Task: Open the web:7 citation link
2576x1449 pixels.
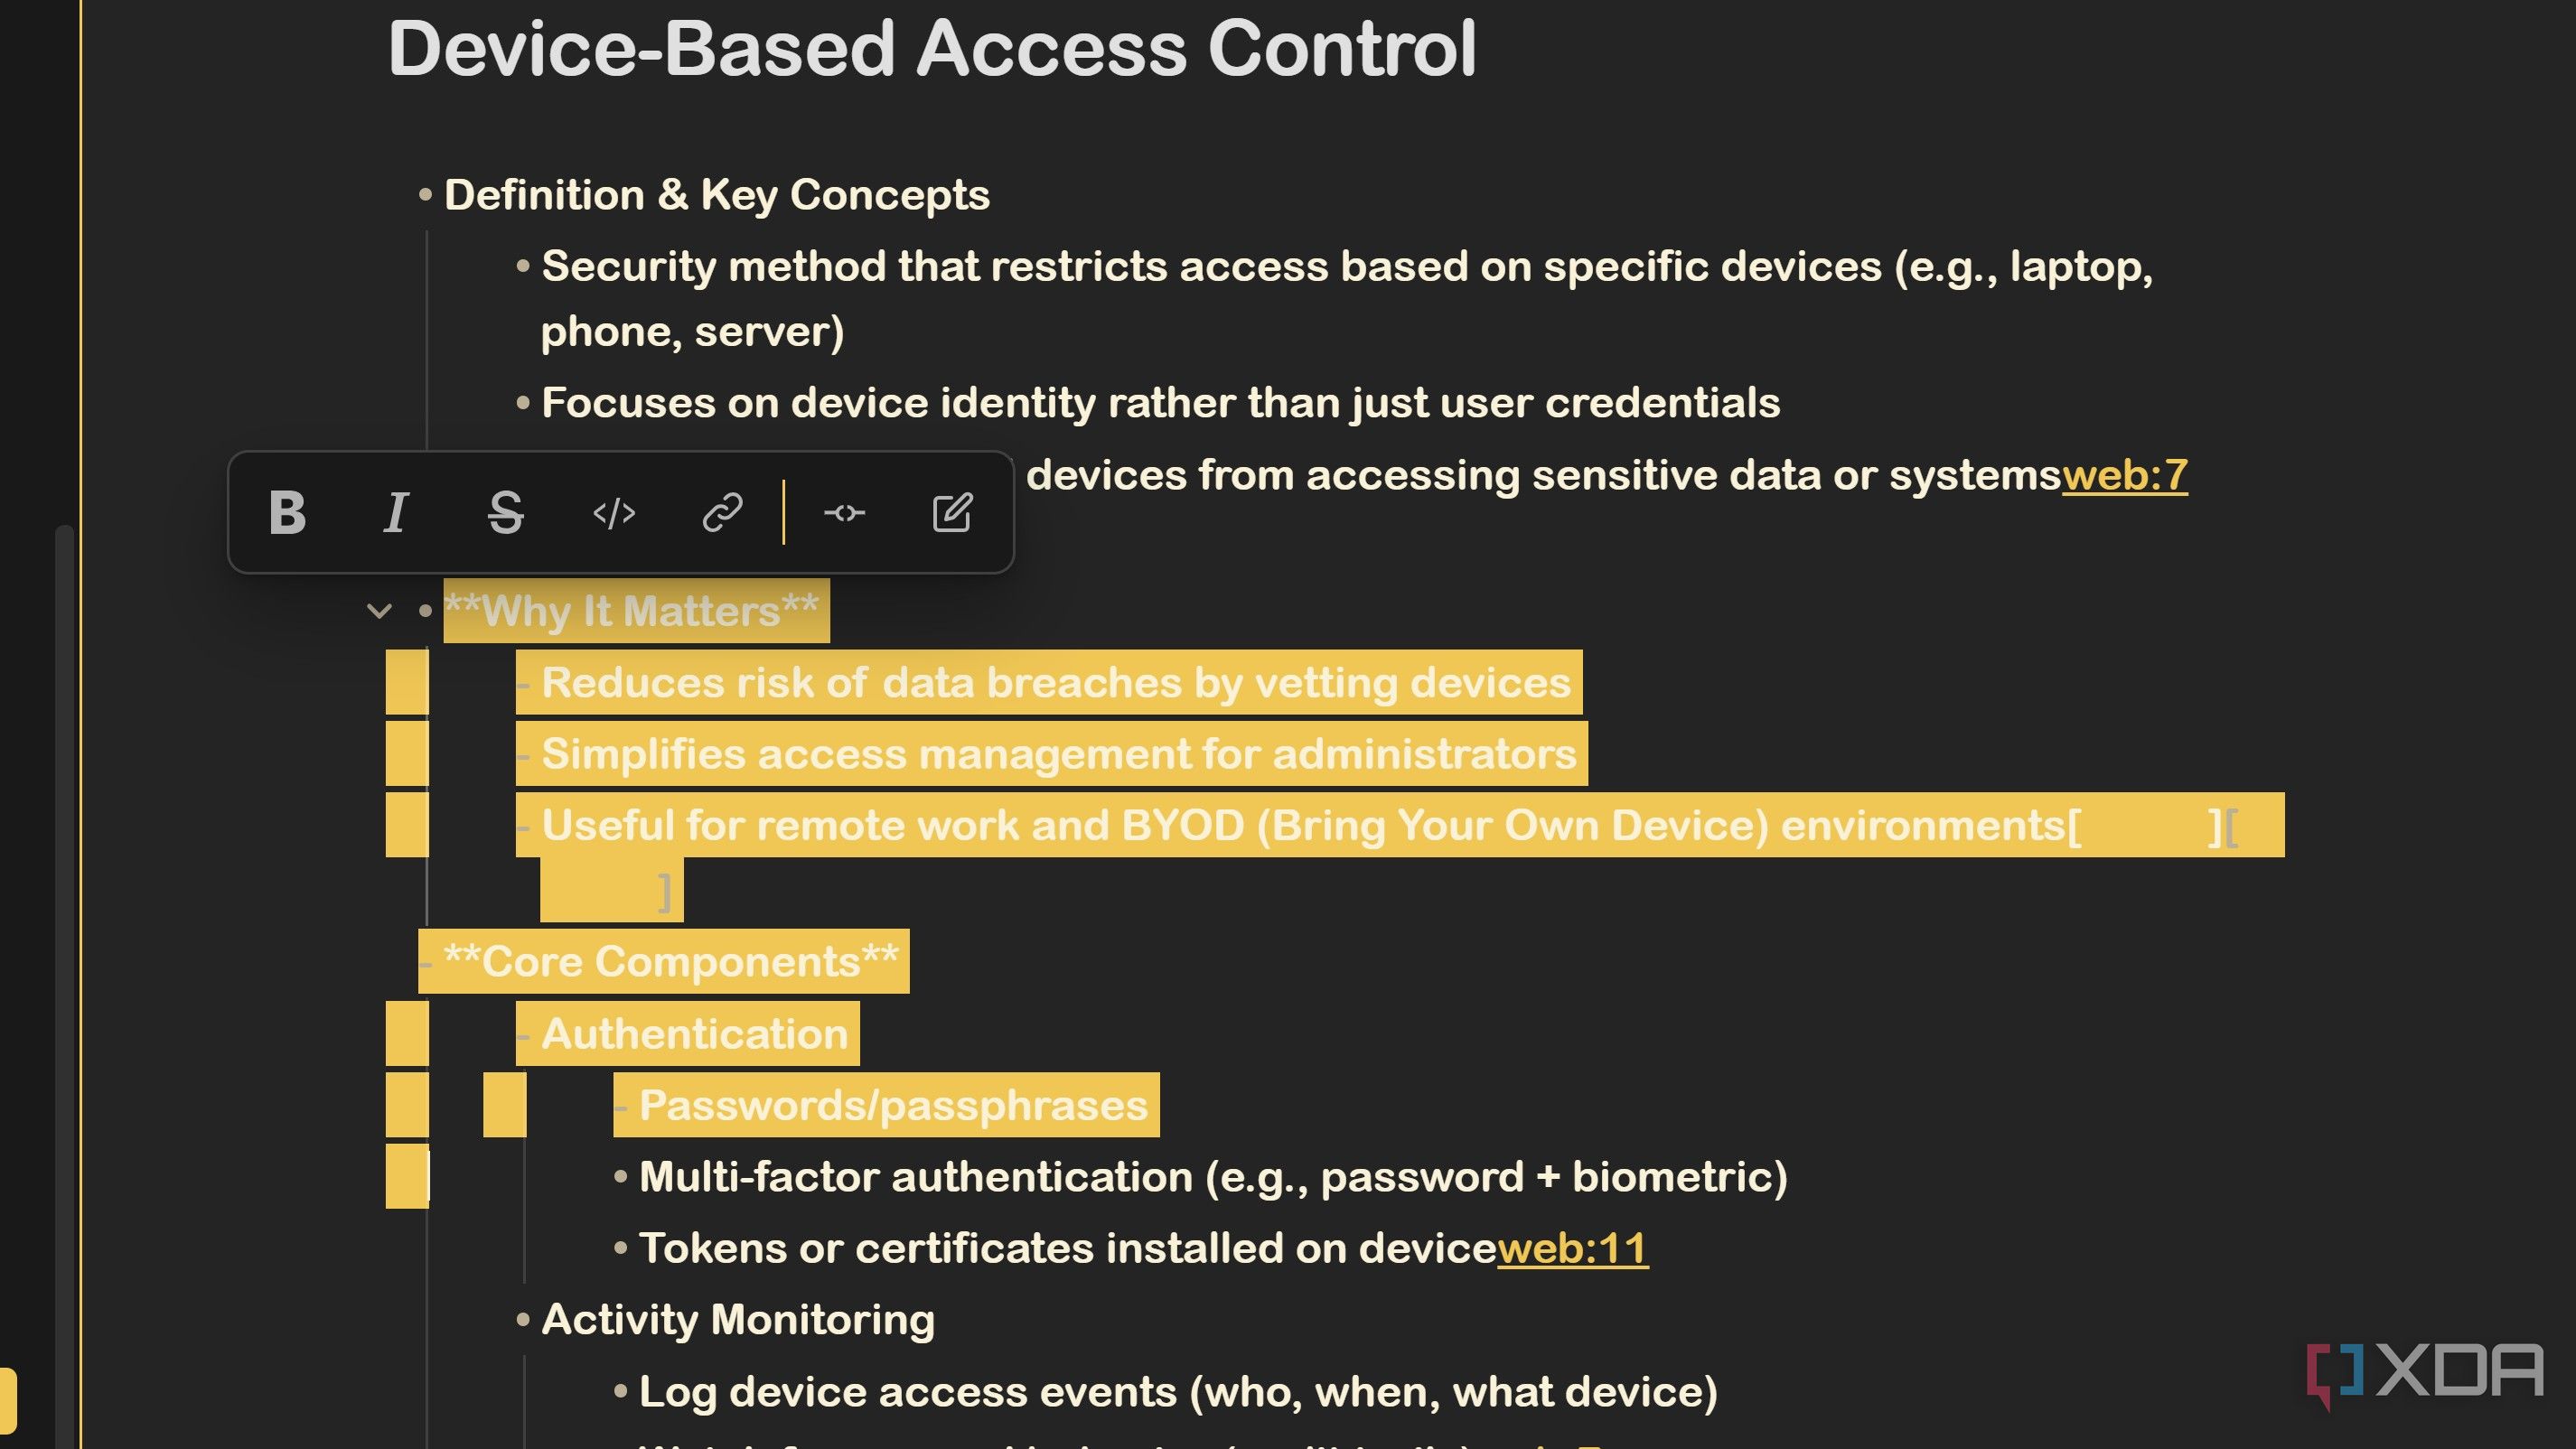Action: (2124, 476)
